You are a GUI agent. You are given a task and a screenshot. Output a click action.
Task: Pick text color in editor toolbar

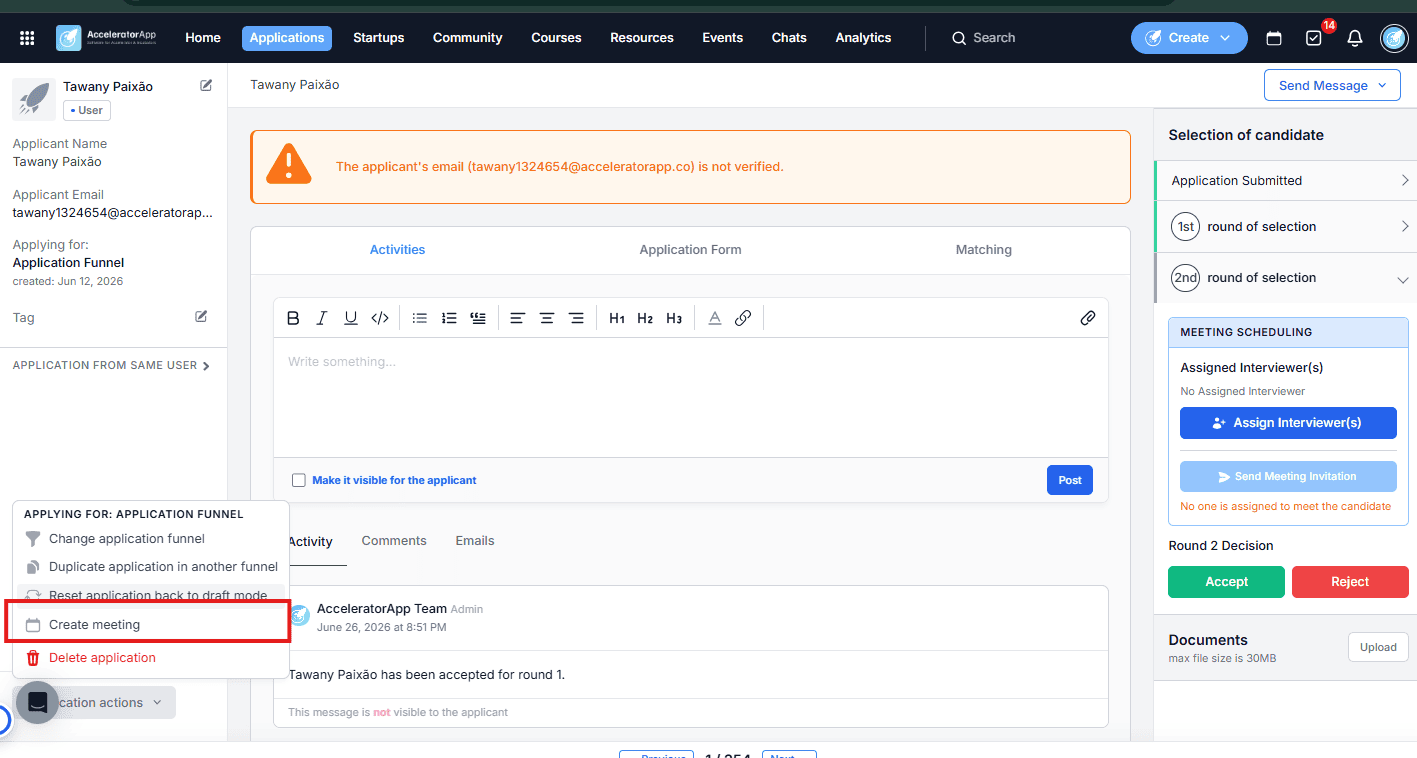coord(714,318)
